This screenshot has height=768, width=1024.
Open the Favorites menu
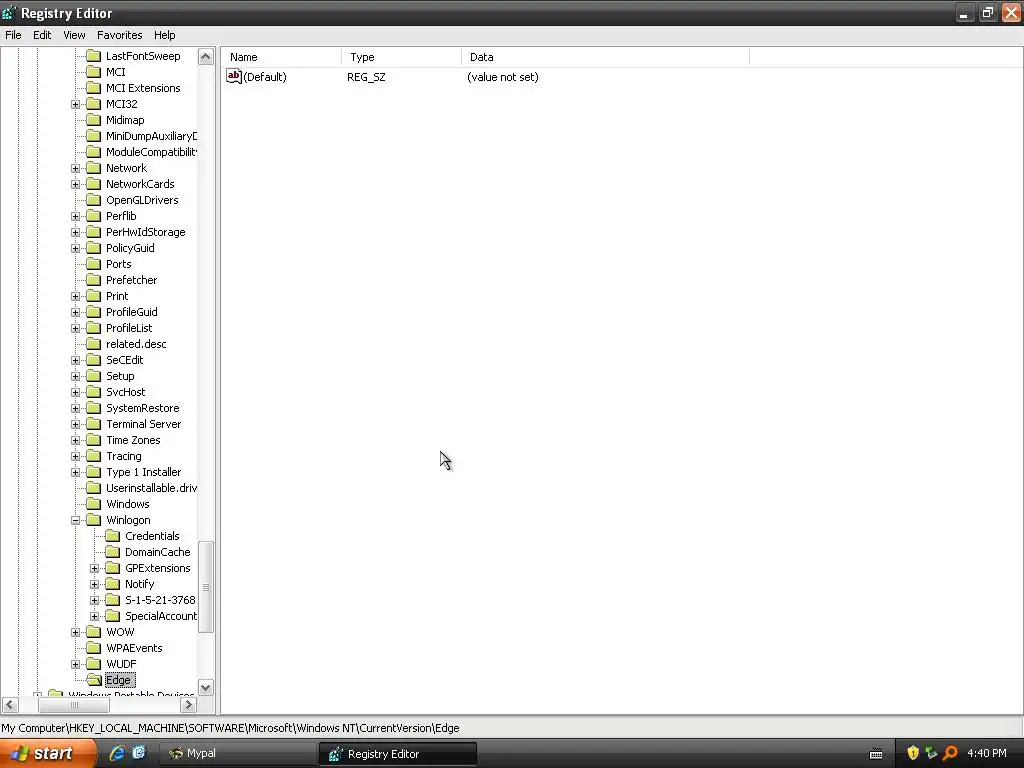(x=120, y=35)
